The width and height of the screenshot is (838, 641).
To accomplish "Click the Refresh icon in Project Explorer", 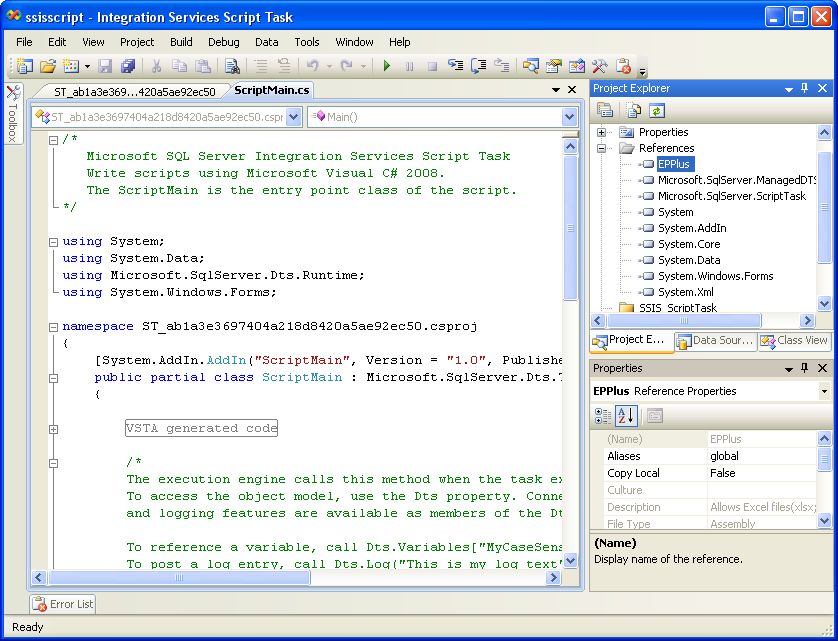I will pos(657,111).
